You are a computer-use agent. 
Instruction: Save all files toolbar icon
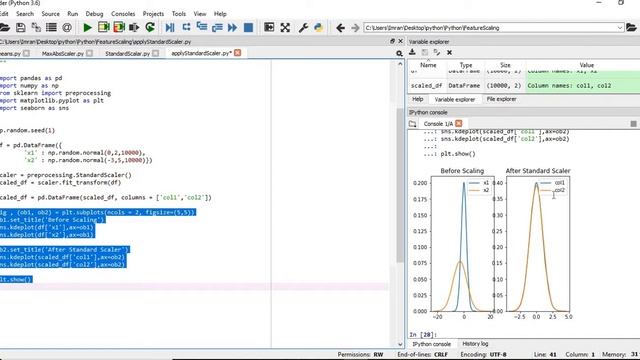36,28
